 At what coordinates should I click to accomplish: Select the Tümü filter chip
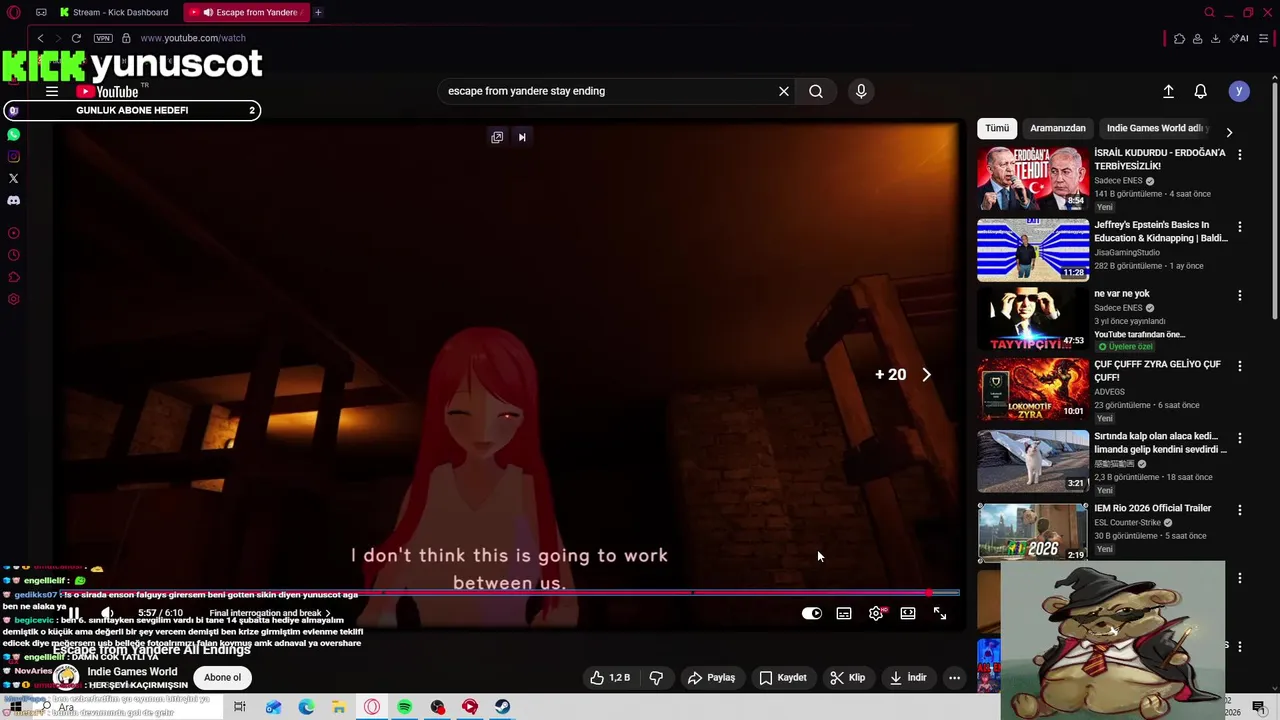click(997, 128)
